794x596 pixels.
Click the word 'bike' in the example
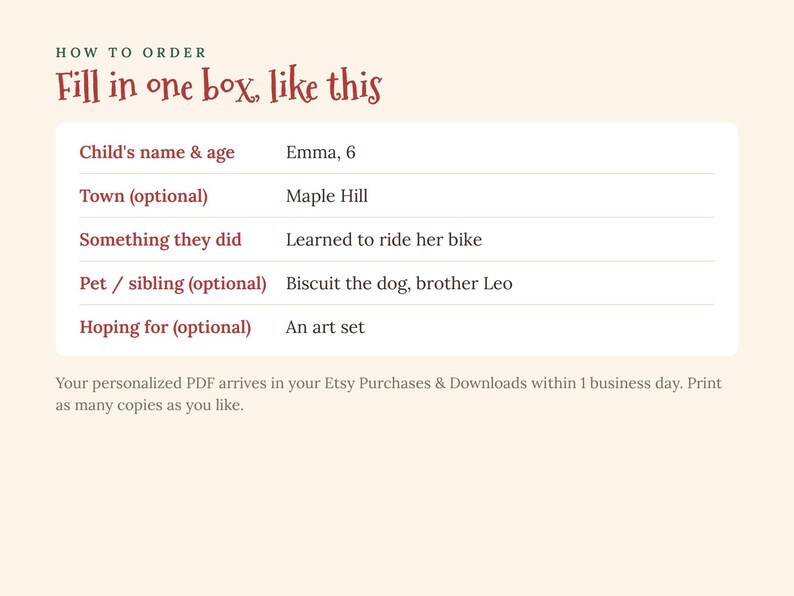465,240
